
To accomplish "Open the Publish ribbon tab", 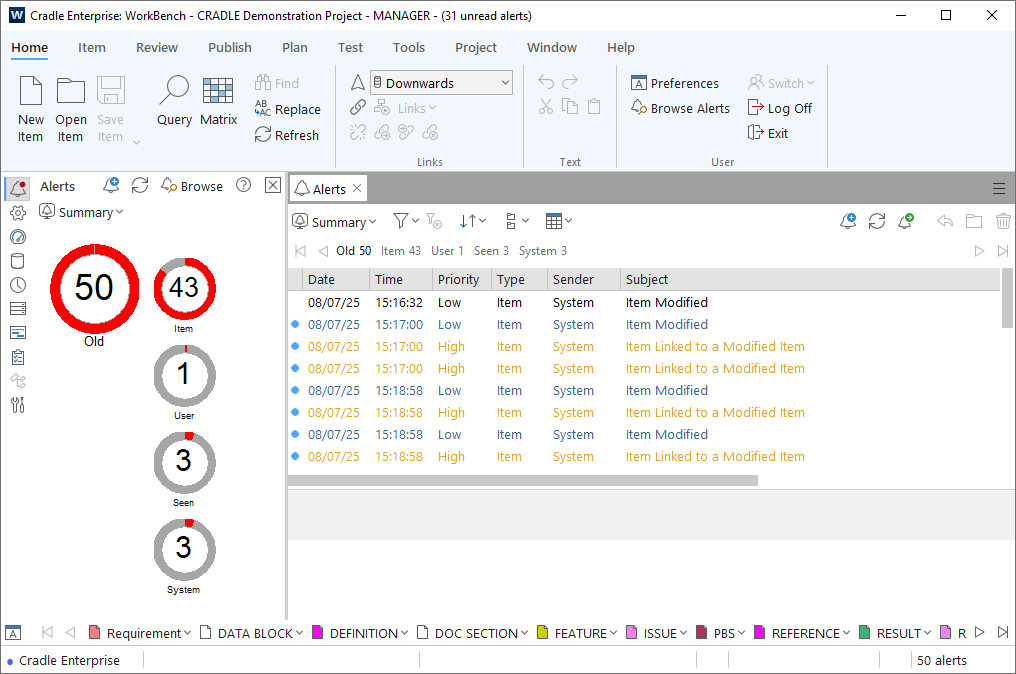I will (229, 47).
